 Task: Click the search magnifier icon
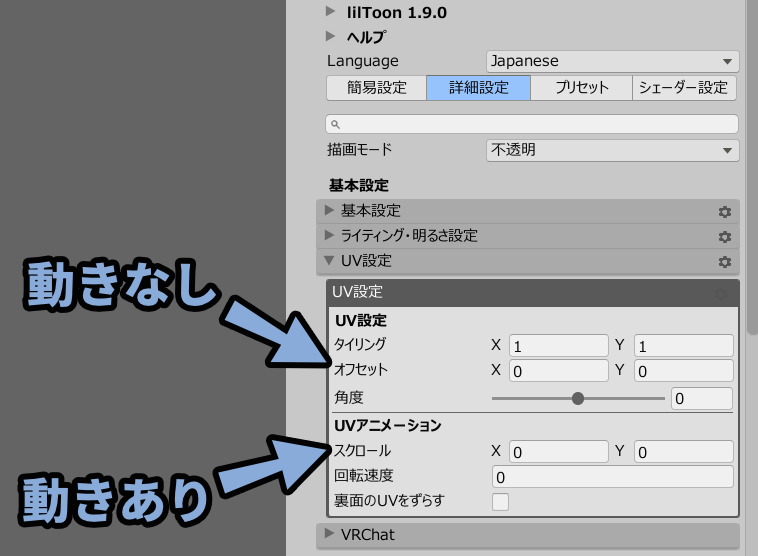[x=335, y=124]
